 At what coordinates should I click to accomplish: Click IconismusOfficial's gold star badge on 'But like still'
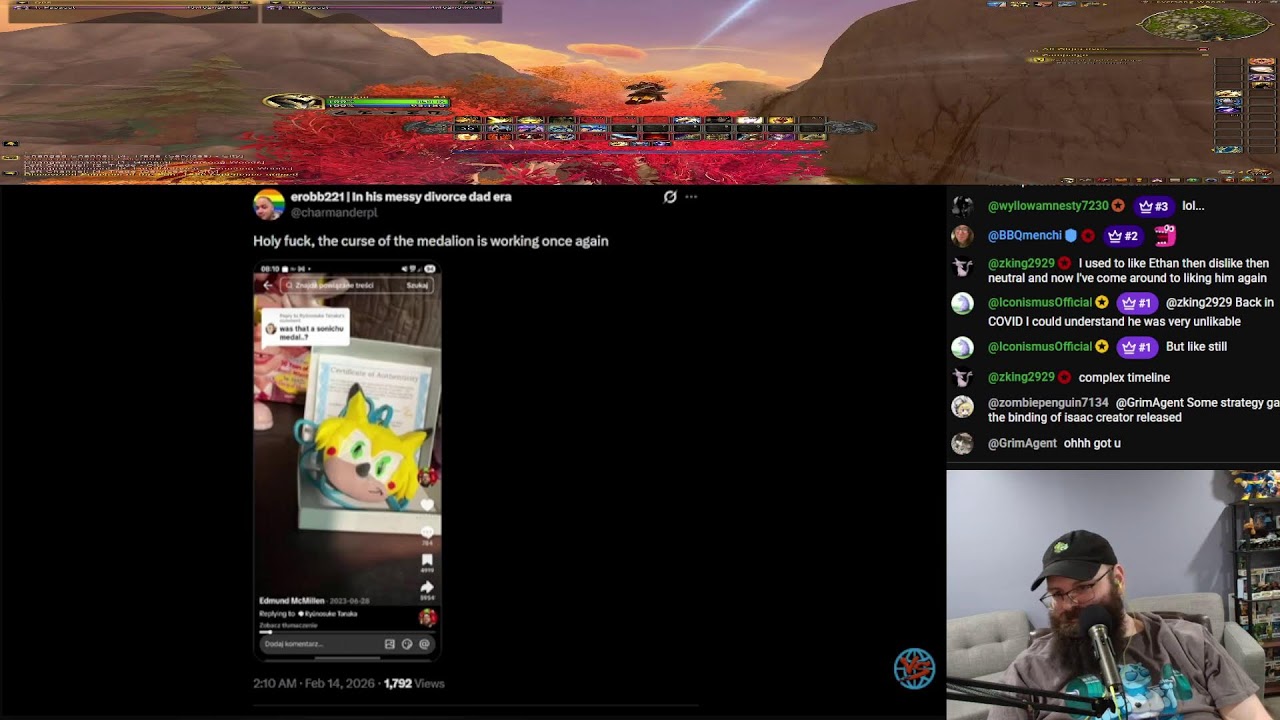click(x=1102, y=347)
